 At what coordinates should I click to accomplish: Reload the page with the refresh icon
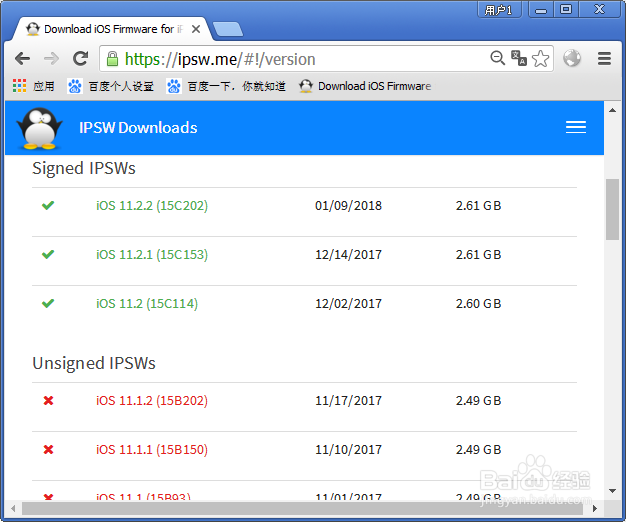pyautogui.click(x=81, y=59)
